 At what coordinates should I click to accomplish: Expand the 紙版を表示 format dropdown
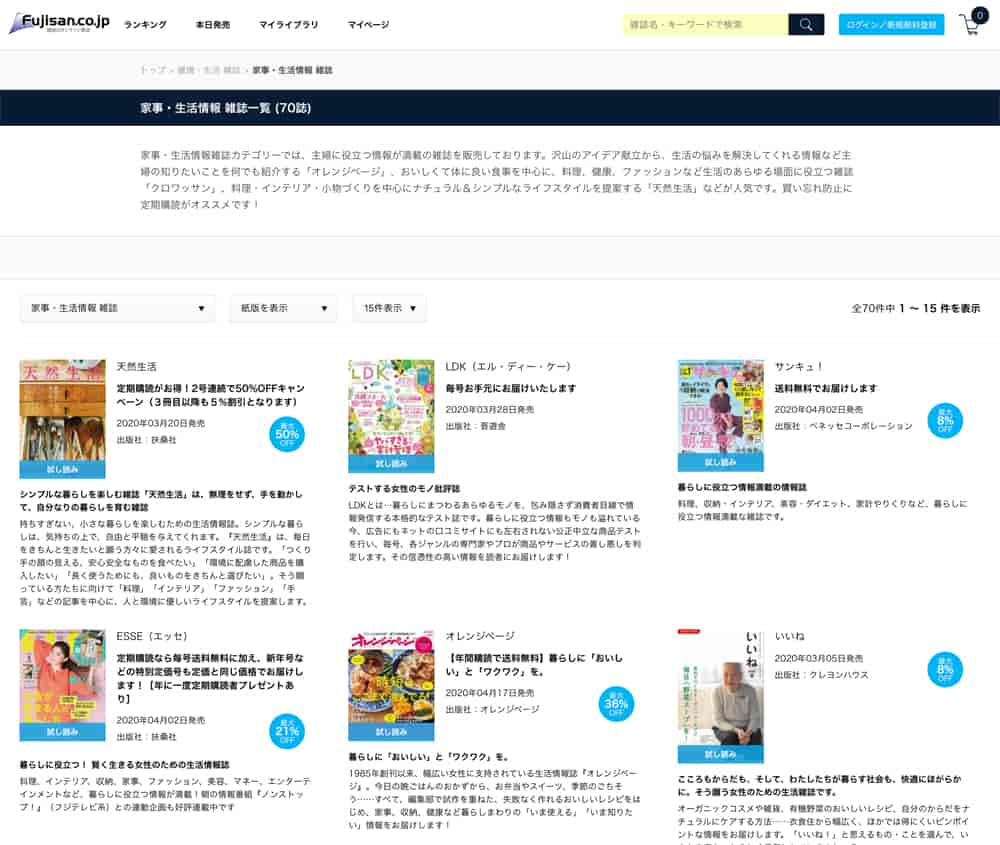[x=283, y=308]
